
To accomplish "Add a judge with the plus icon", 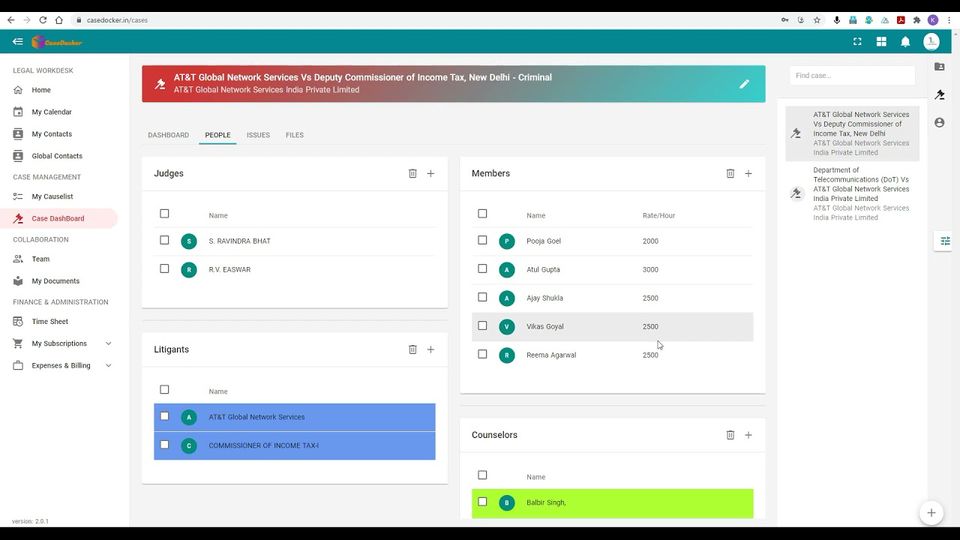I will pyautogui.click(x=430, y=173).
